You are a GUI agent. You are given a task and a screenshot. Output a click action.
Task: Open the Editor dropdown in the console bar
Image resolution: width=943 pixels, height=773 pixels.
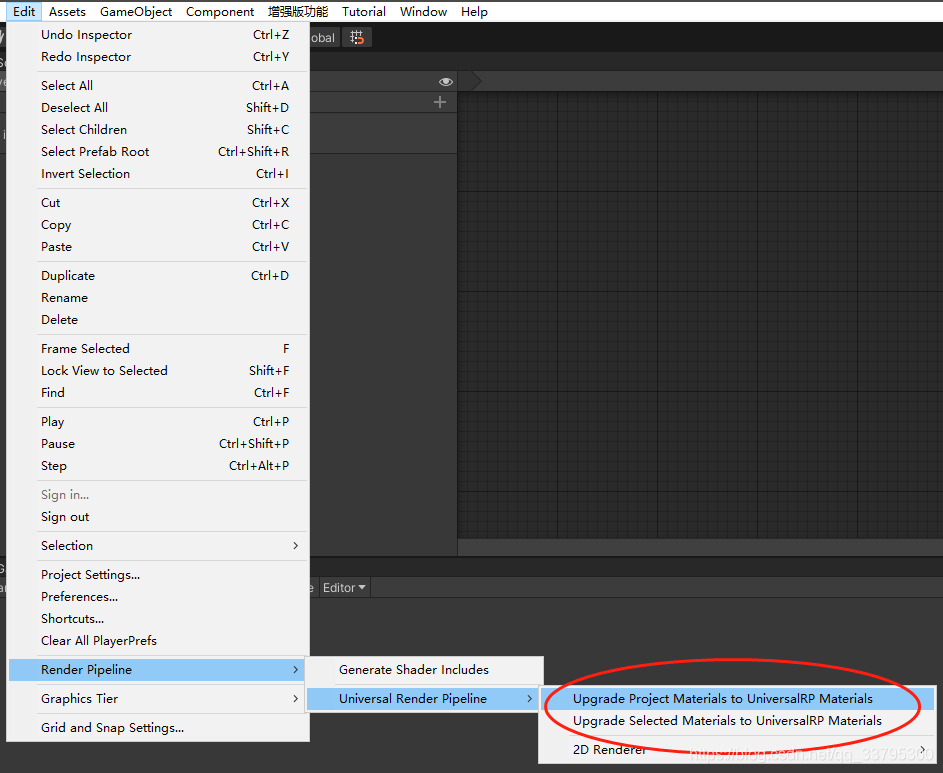click(x=344, y=588)
